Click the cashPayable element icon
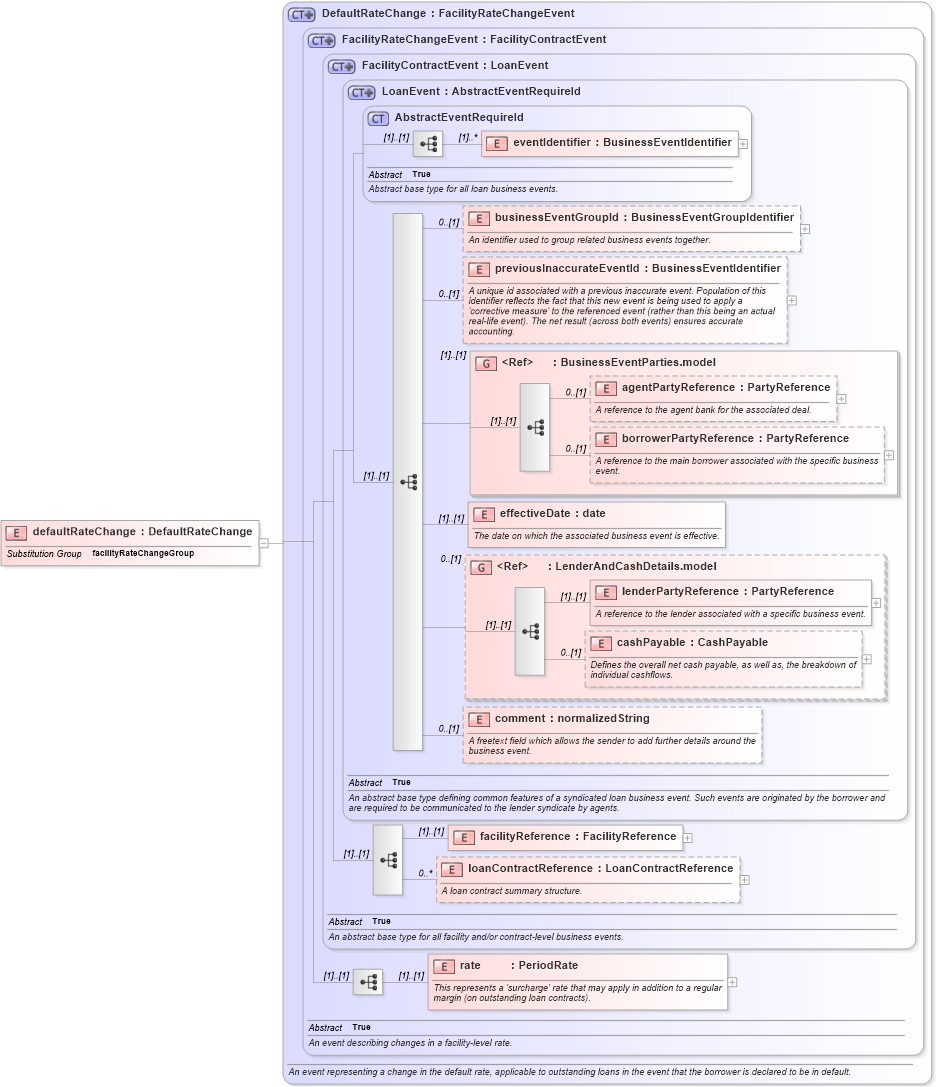 tap(602, 642)
